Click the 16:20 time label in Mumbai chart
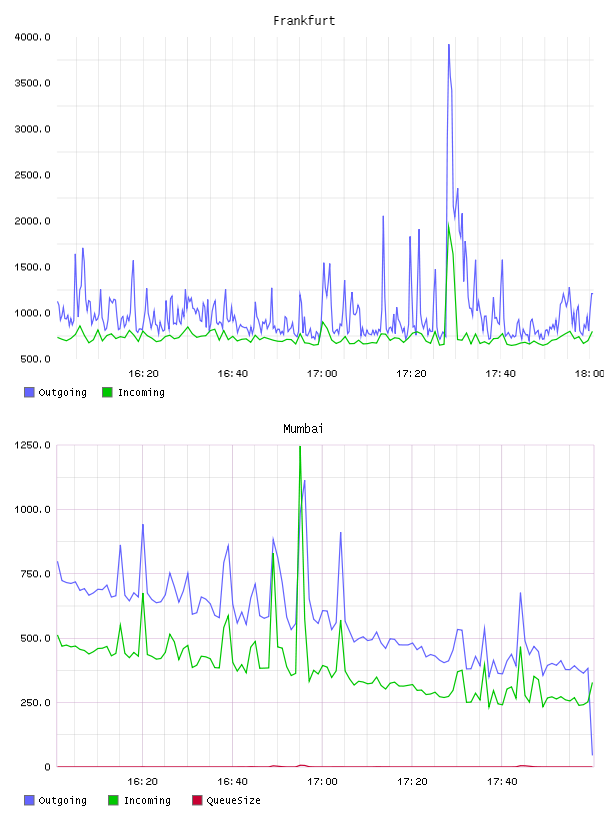608x816 pixels. click(x=143, y=782)
